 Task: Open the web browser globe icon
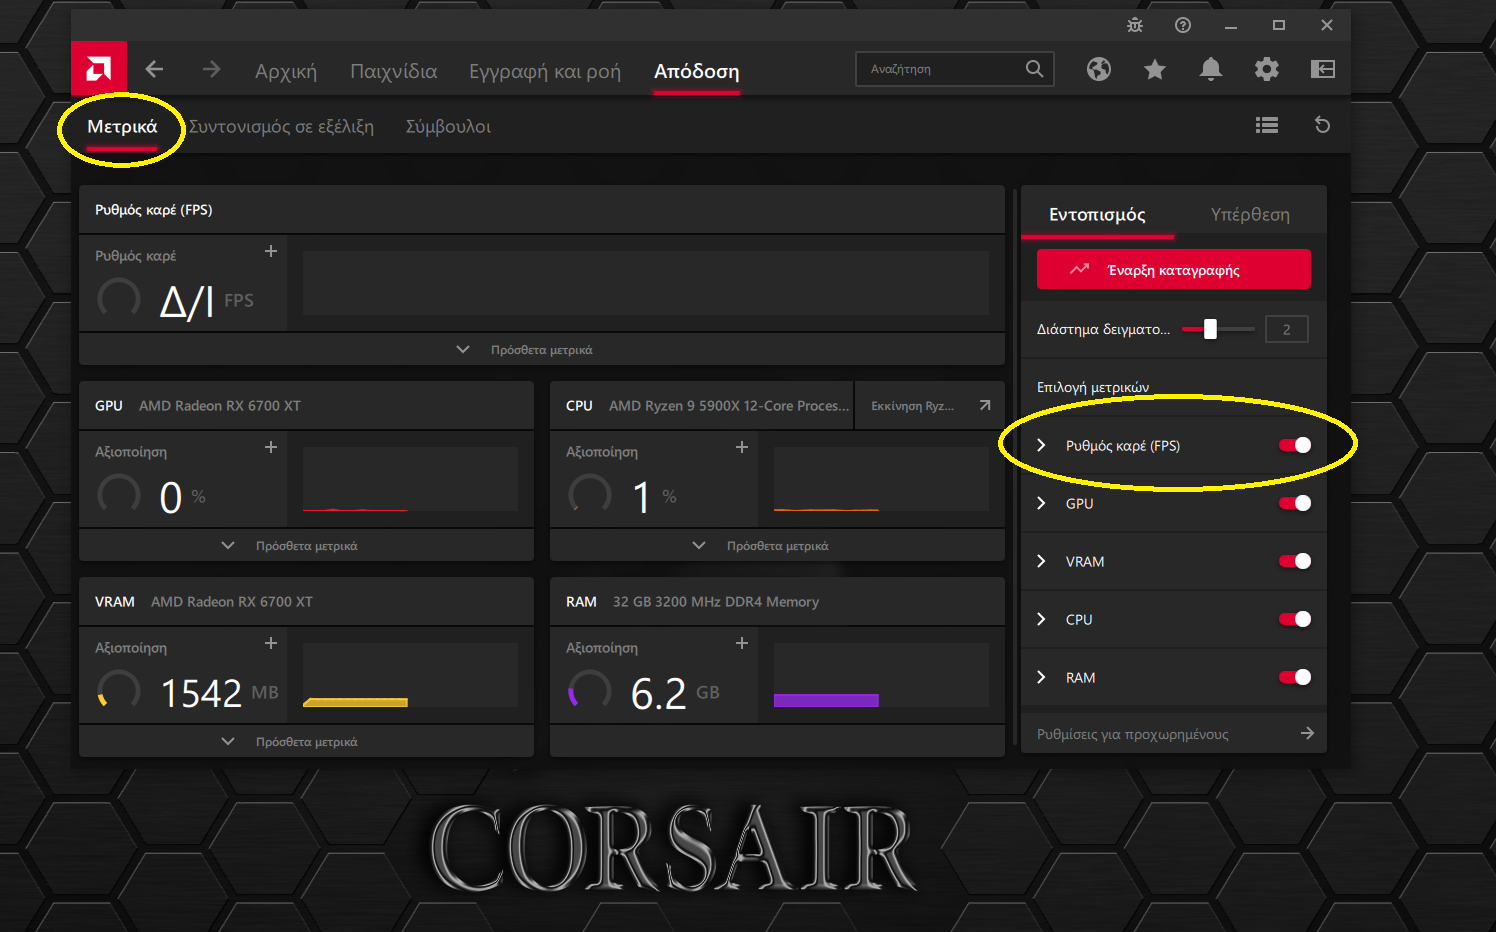[x=1099, y=69]
